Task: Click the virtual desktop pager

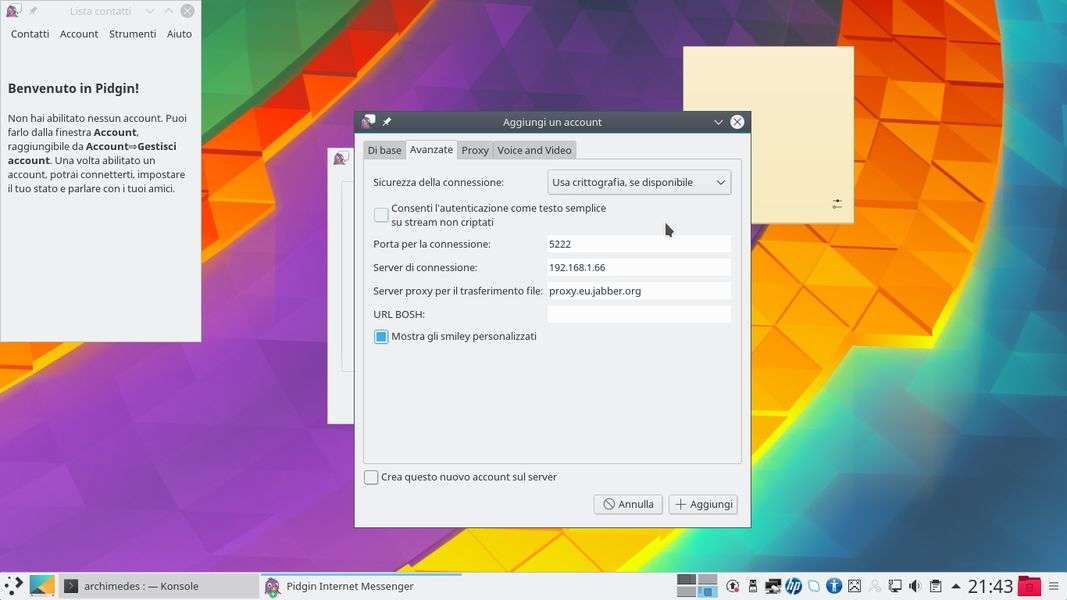Action: [697, 586]
